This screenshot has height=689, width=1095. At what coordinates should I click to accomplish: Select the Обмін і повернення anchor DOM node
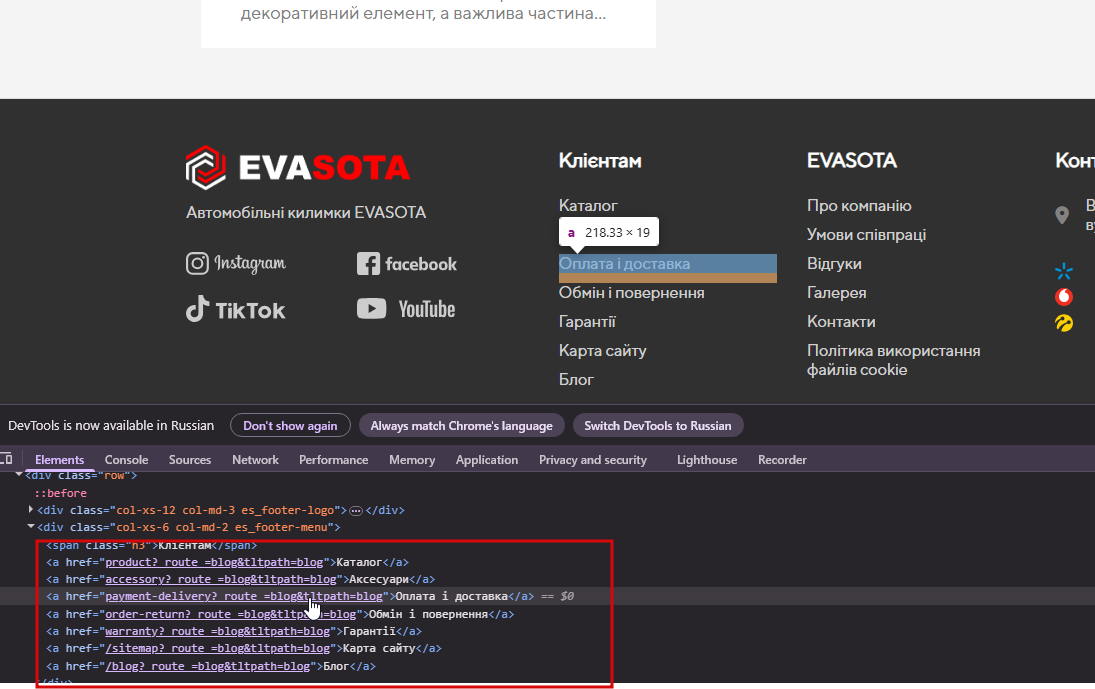(280, 614)
